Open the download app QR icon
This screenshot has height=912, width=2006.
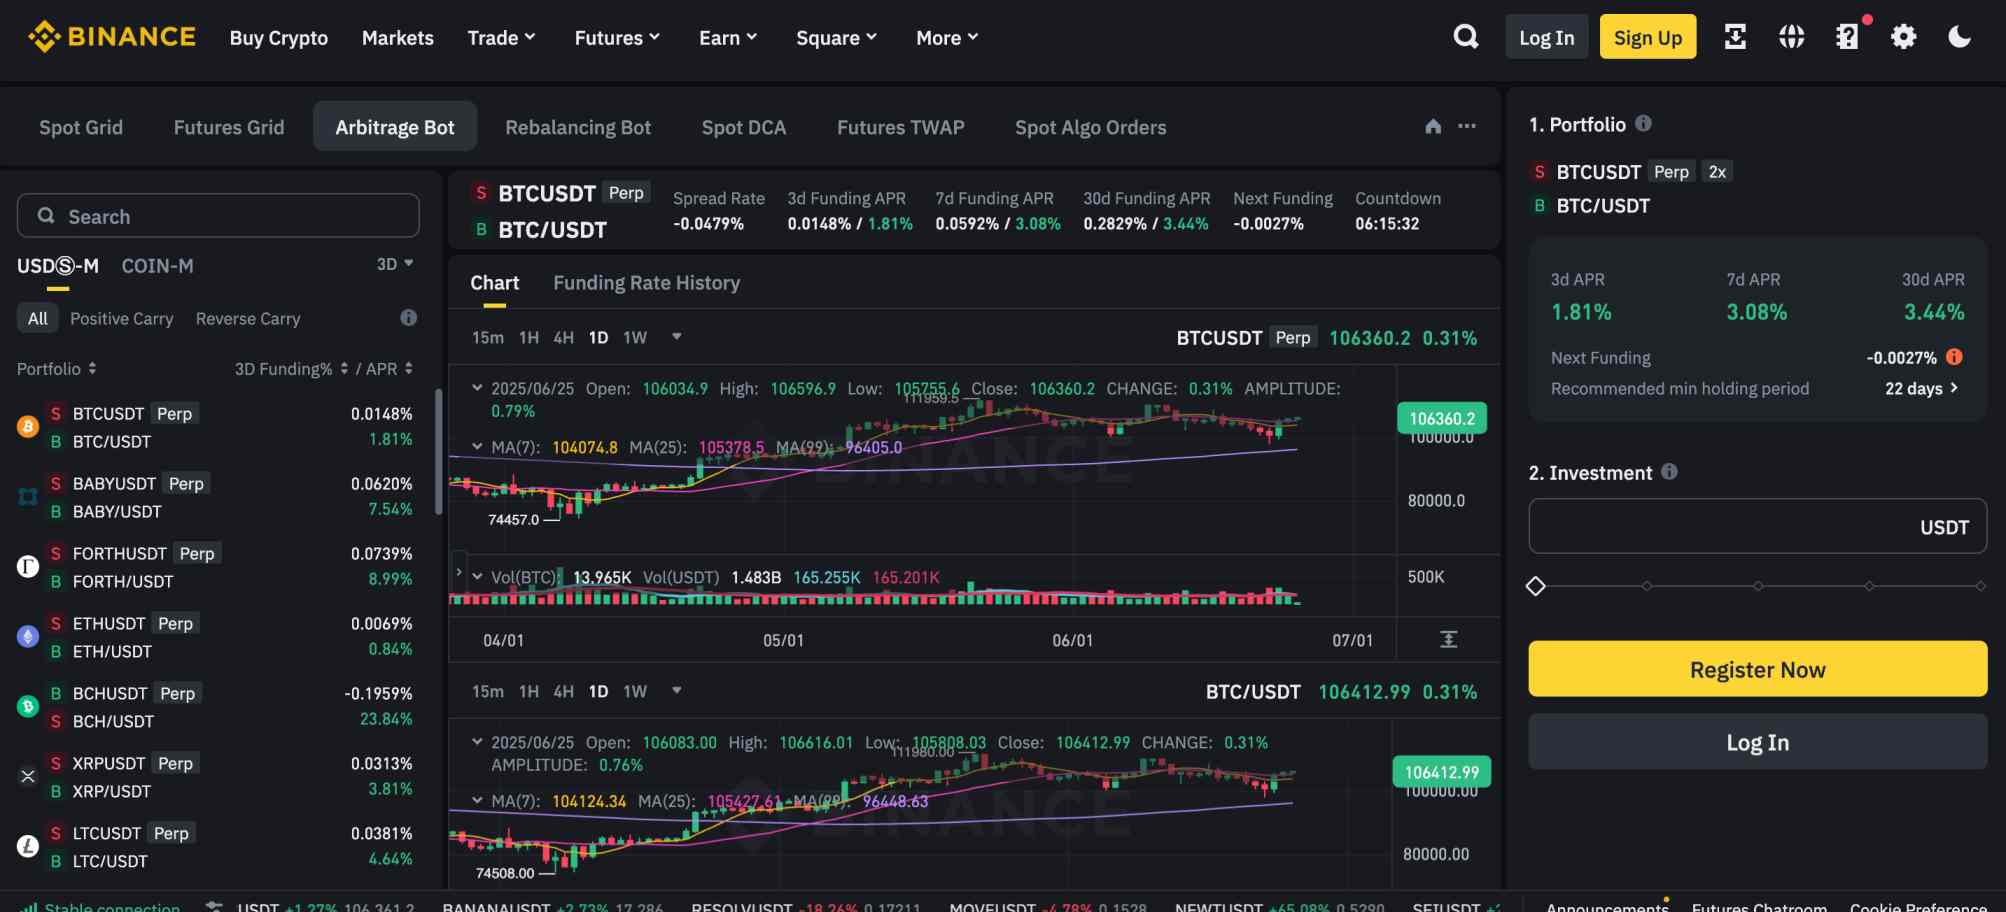[1735, 37]
